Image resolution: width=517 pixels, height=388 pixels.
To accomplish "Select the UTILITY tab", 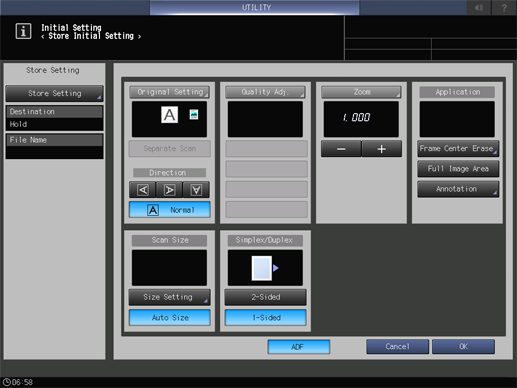I will [x=255, y=7].
